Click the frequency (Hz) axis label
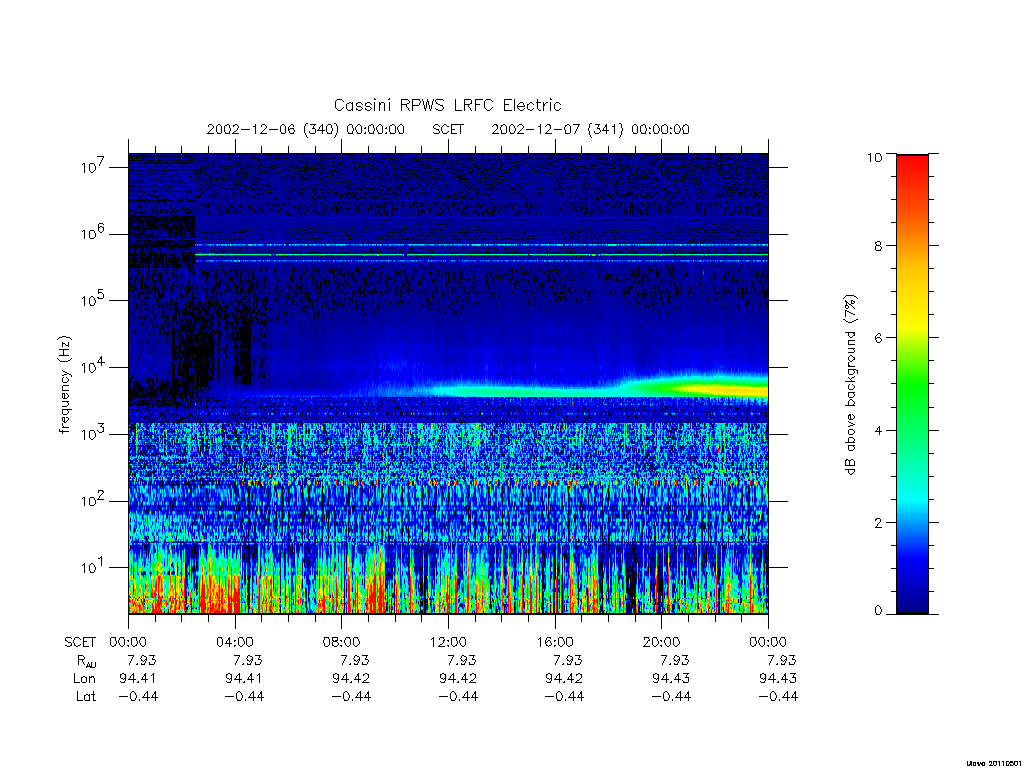Screen dimensions: 1024x768 tap(64, 385)
